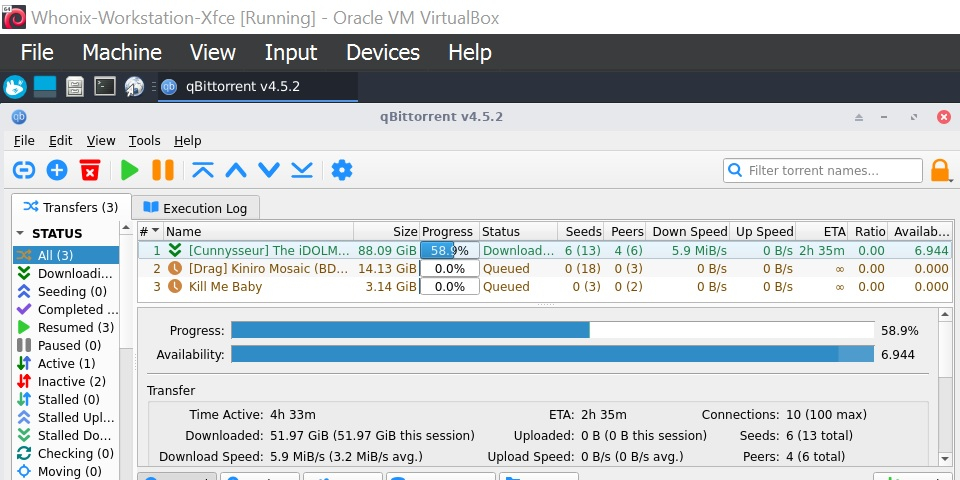
Task: Open the qBittorrent View menu
Action: point(101,141)
